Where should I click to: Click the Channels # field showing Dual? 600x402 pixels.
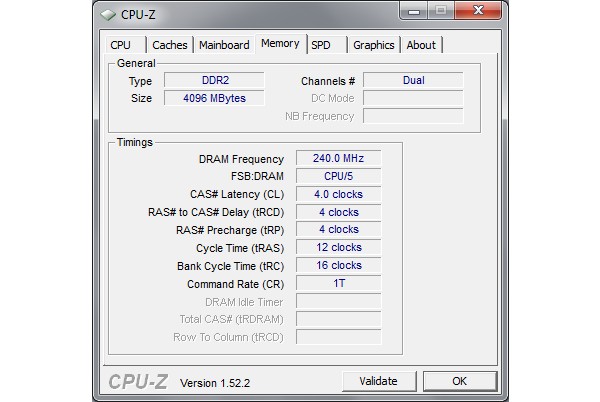[413, 80]
